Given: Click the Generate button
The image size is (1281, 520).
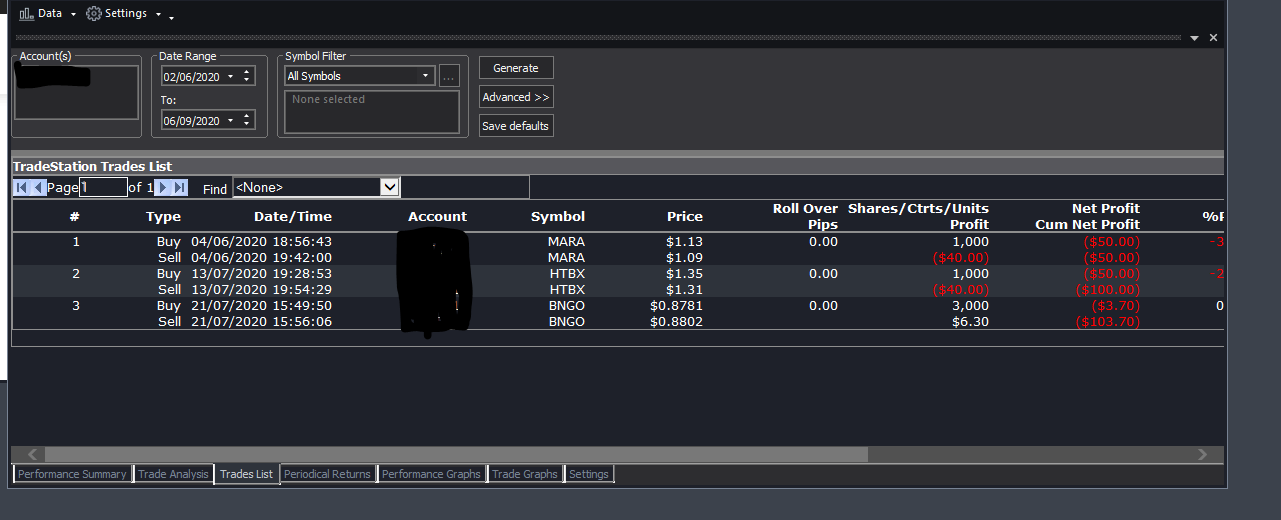Looking at the screenshot, I should click(516, 68).
